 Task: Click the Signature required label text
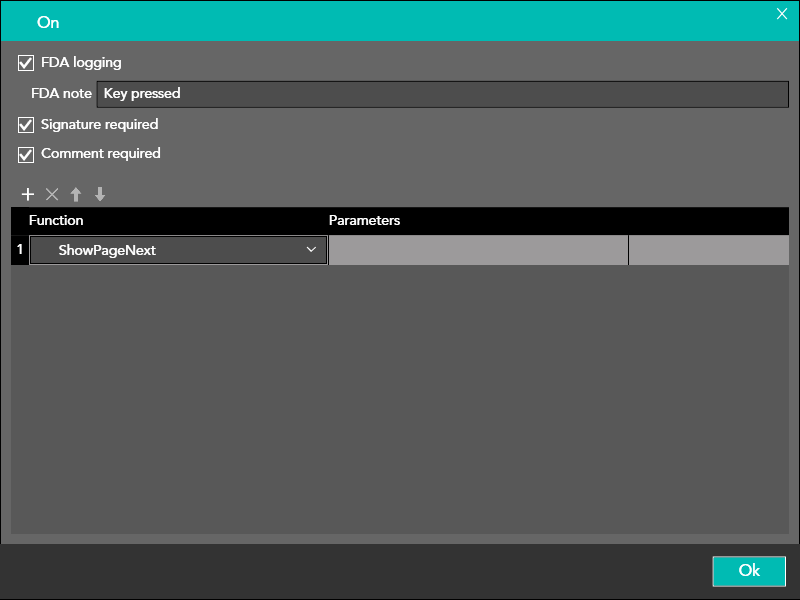tap(99, 125)
